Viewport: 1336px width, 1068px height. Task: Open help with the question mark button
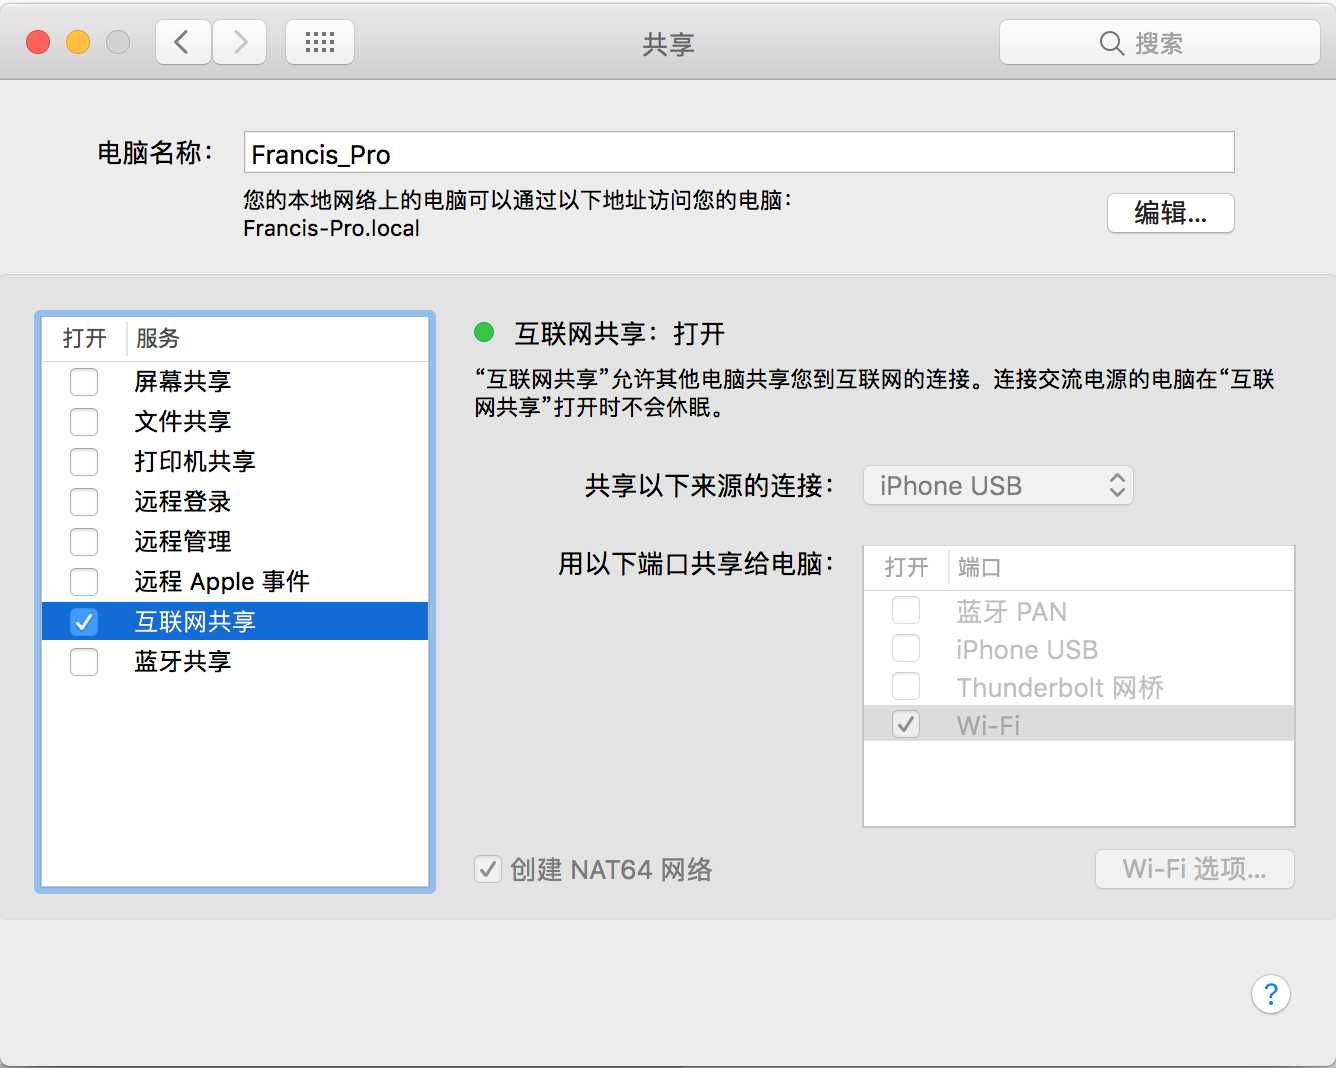tap(1270, 994)
